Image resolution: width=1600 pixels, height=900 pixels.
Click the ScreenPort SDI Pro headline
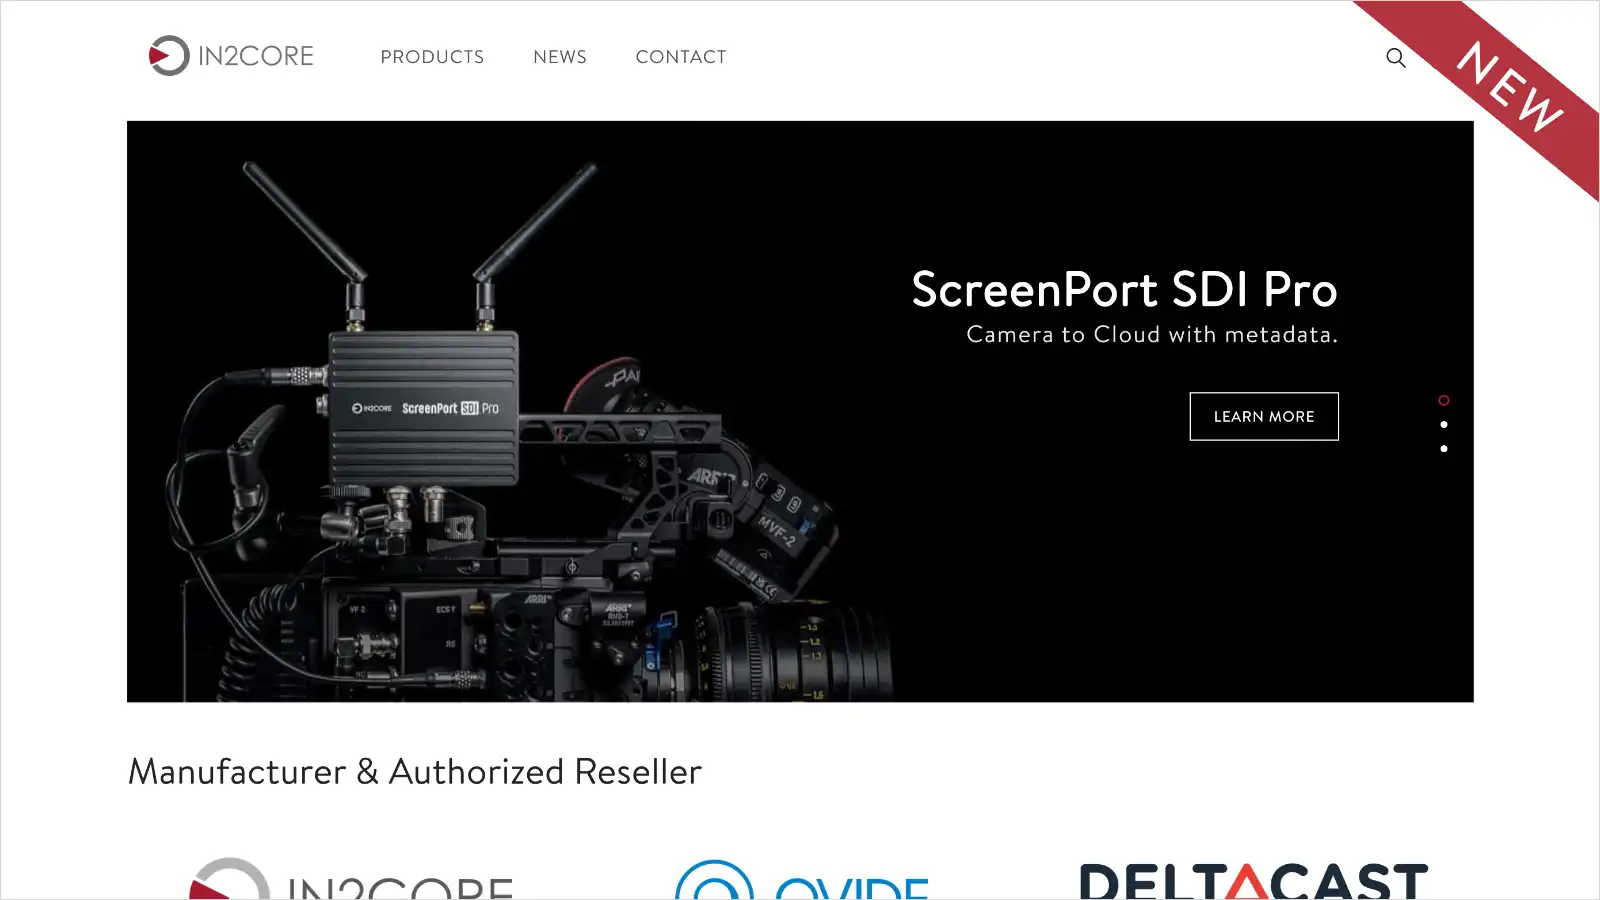[x=1124, y=290]
